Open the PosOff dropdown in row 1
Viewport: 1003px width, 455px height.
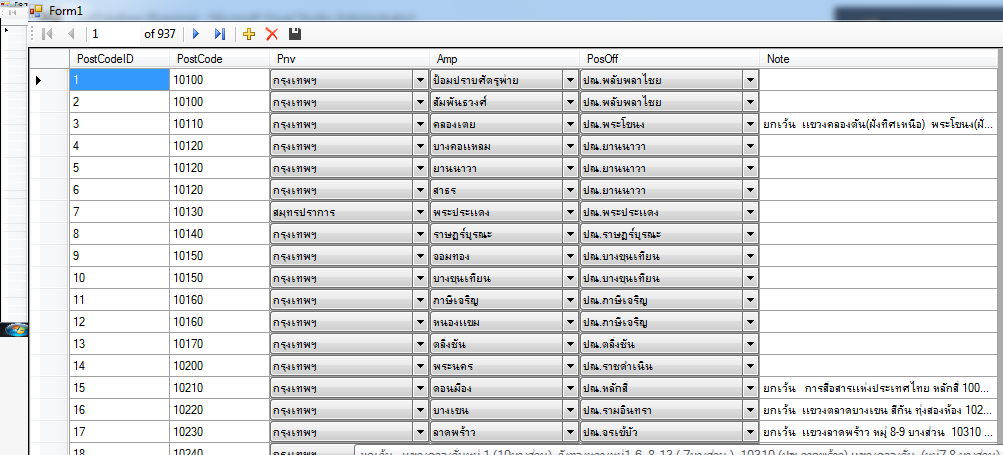click(x=750, y=80)
